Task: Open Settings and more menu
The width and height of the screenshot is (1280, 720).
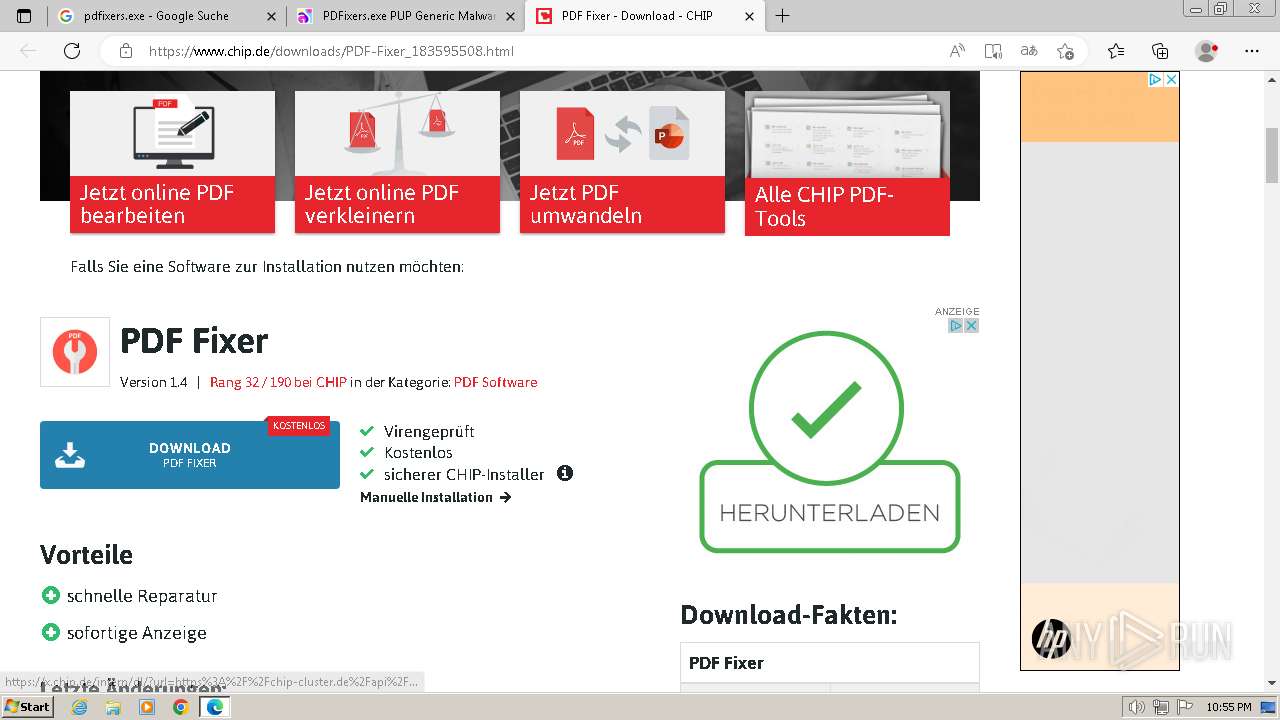Action: click(x=1252, y=51)
